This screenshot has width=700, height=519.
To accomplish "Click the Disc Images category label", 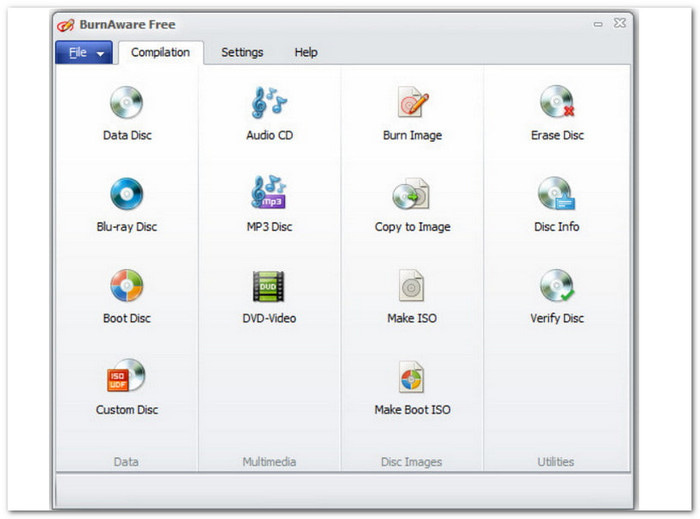I will [x=412, y=462].
